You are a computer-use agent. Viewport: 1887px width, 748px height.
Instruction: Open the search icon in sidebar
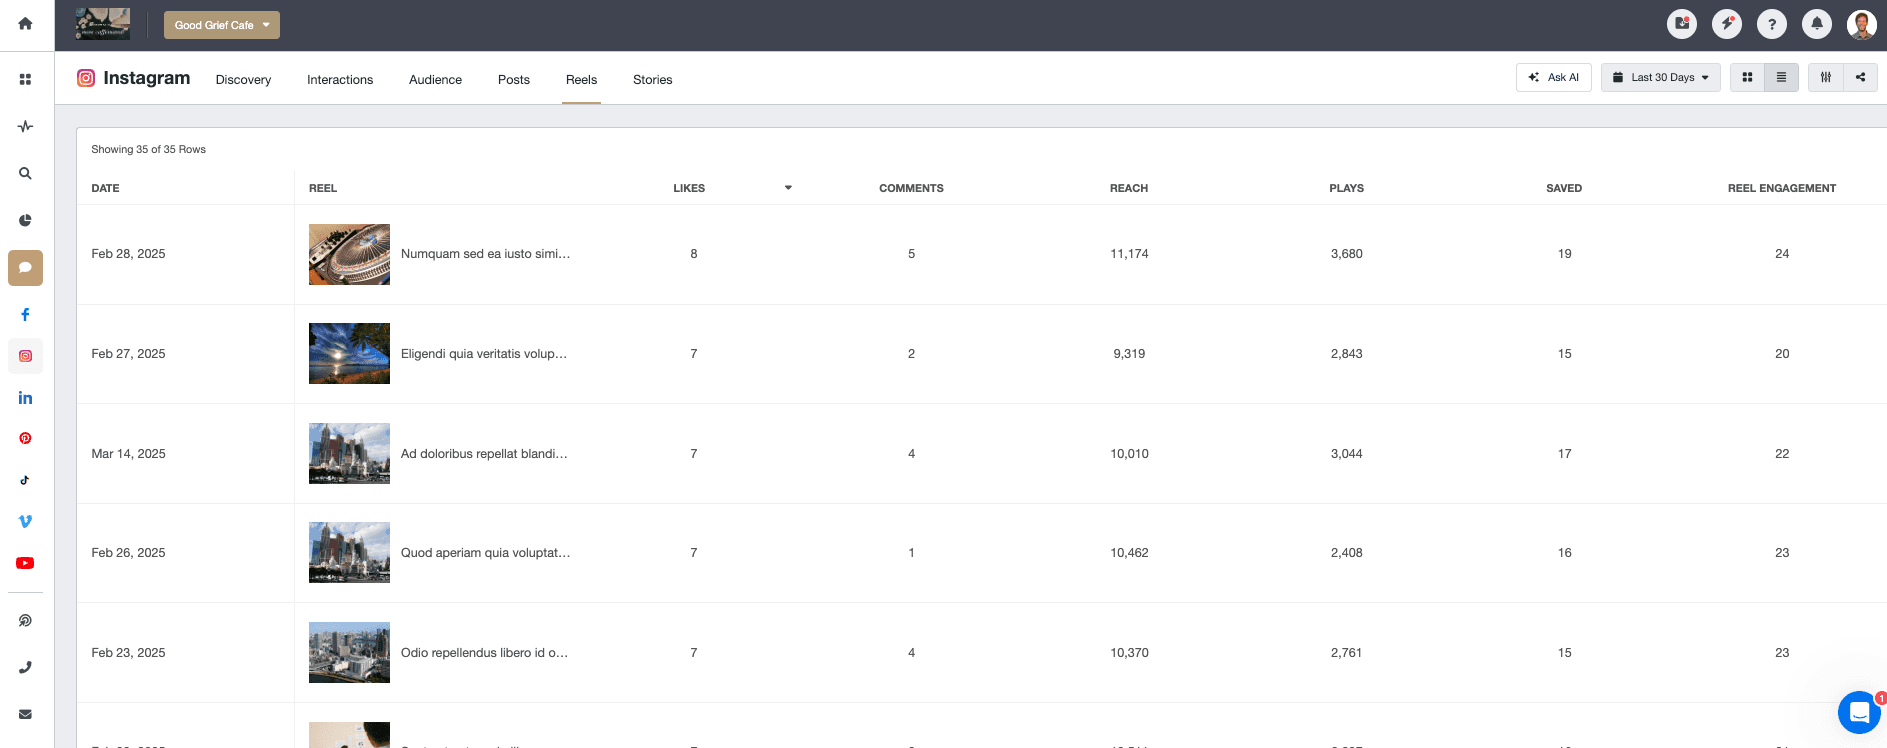click(25, 173)
